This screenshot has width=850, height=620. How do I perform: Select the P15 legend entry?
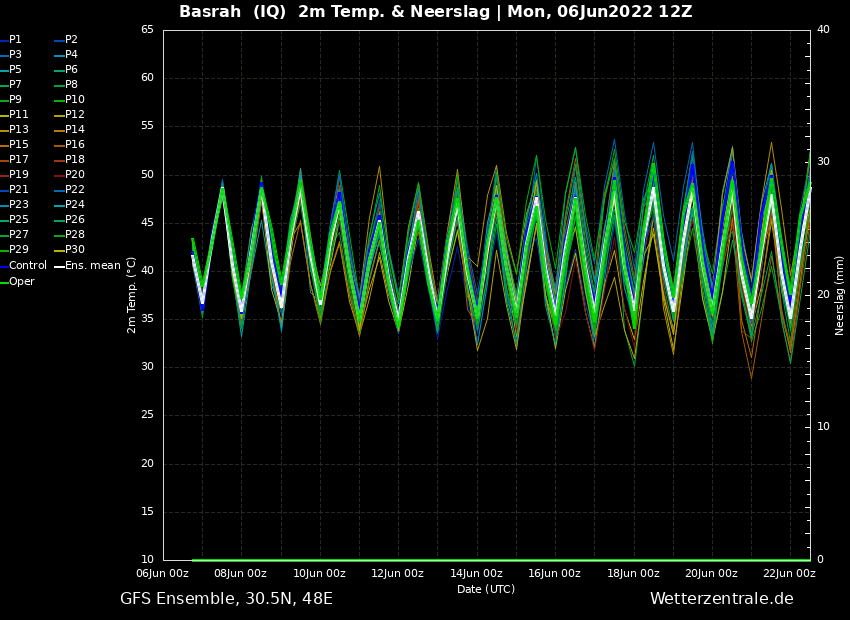coord(19,145)
